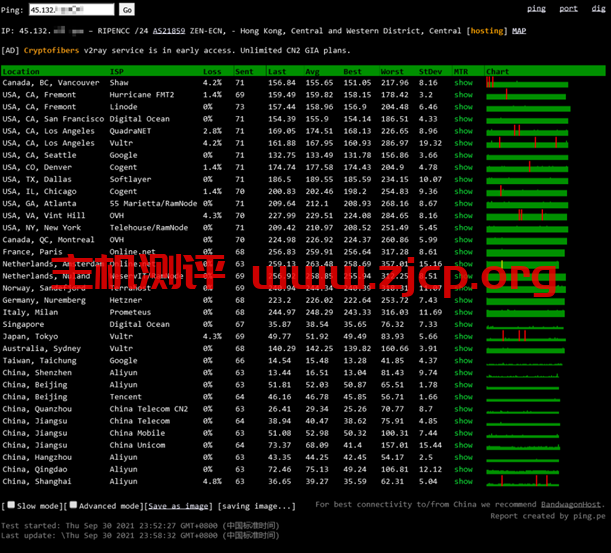Click the Last update timestamp line
Image resolution: width=611 pixels, height=553 pixels.
(140, 535)
